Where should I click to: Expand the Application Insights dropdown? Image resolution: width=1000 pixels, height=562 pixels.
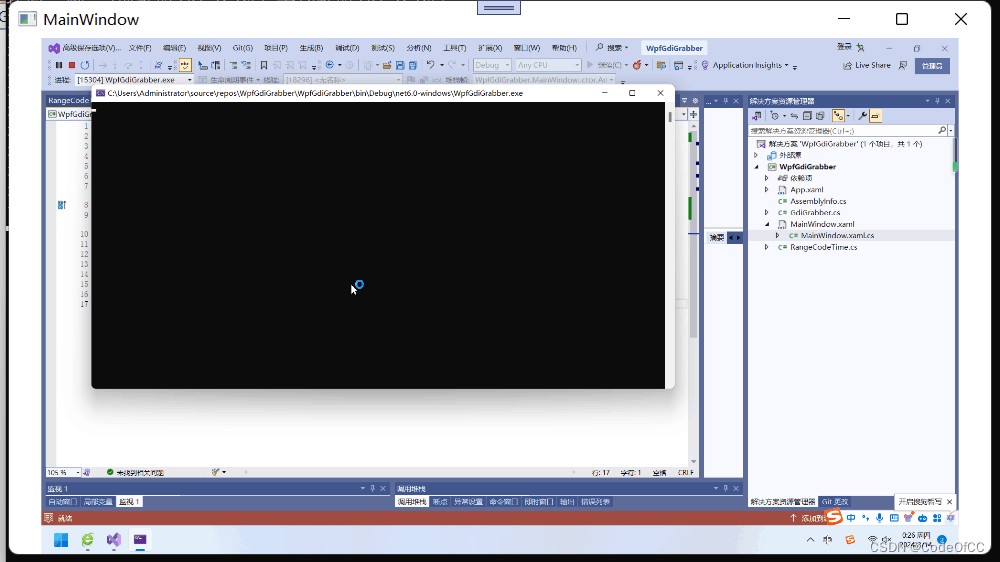coord(786,65)
